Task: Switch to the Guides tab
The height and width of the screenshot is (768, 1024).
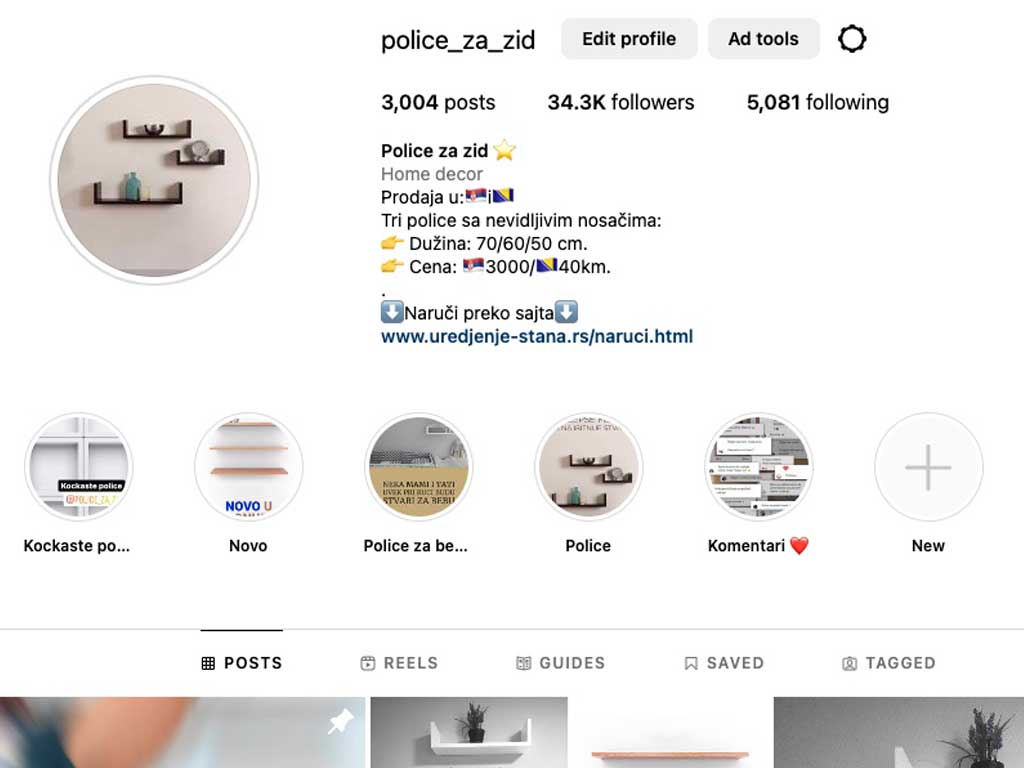Action: pyautogui.click(x=560, y=663)
